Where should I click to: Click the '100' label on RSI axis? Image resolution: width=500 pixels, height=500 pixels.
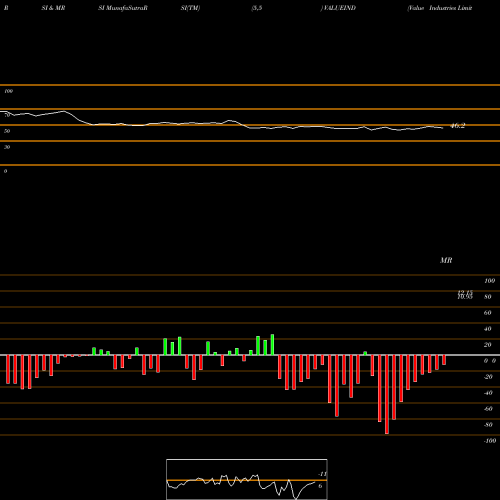coord(9,91)
